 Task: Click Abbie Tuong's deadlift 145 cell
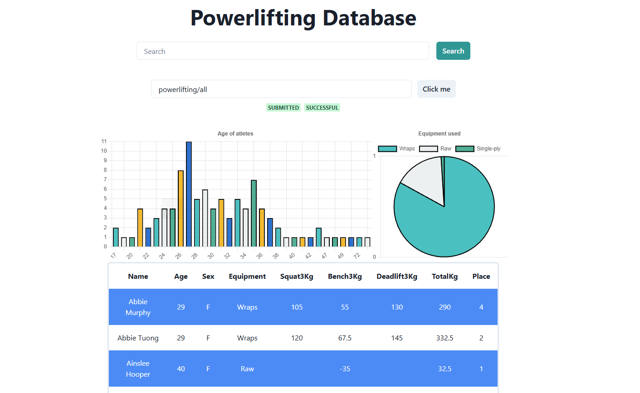397,338
